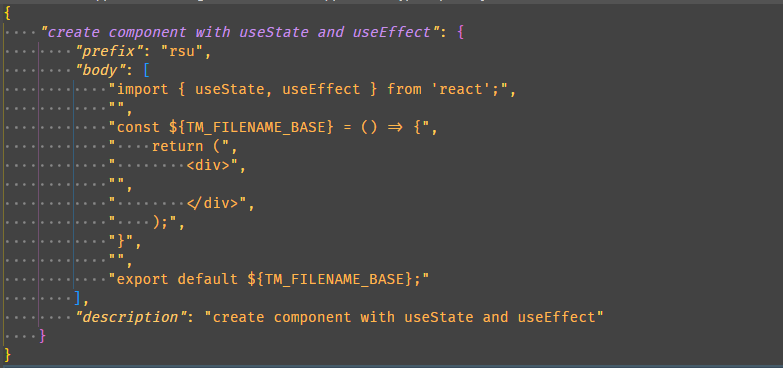Click the pink opening brace after the snippet title
Screen dimensions: 783x368
point(460,33)
